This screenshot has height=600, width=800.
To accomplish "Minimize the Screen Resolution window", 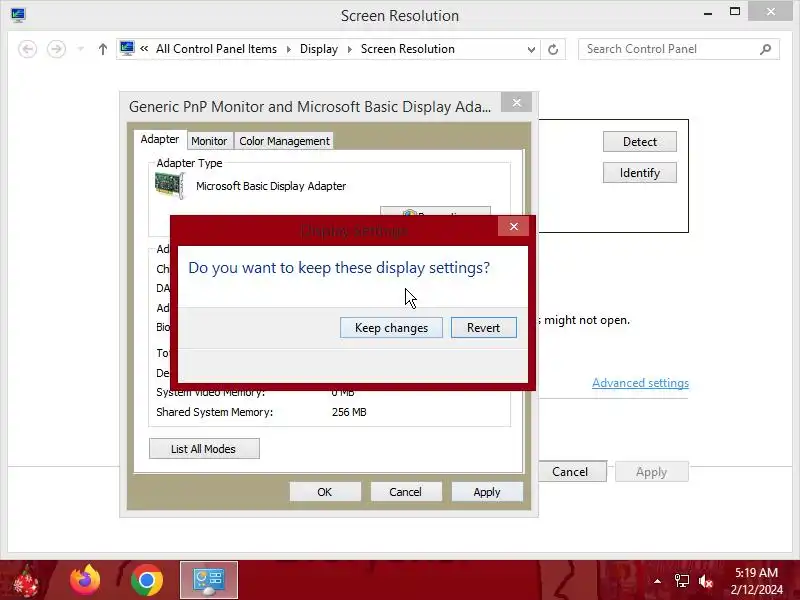I will (x=708, y=13).
